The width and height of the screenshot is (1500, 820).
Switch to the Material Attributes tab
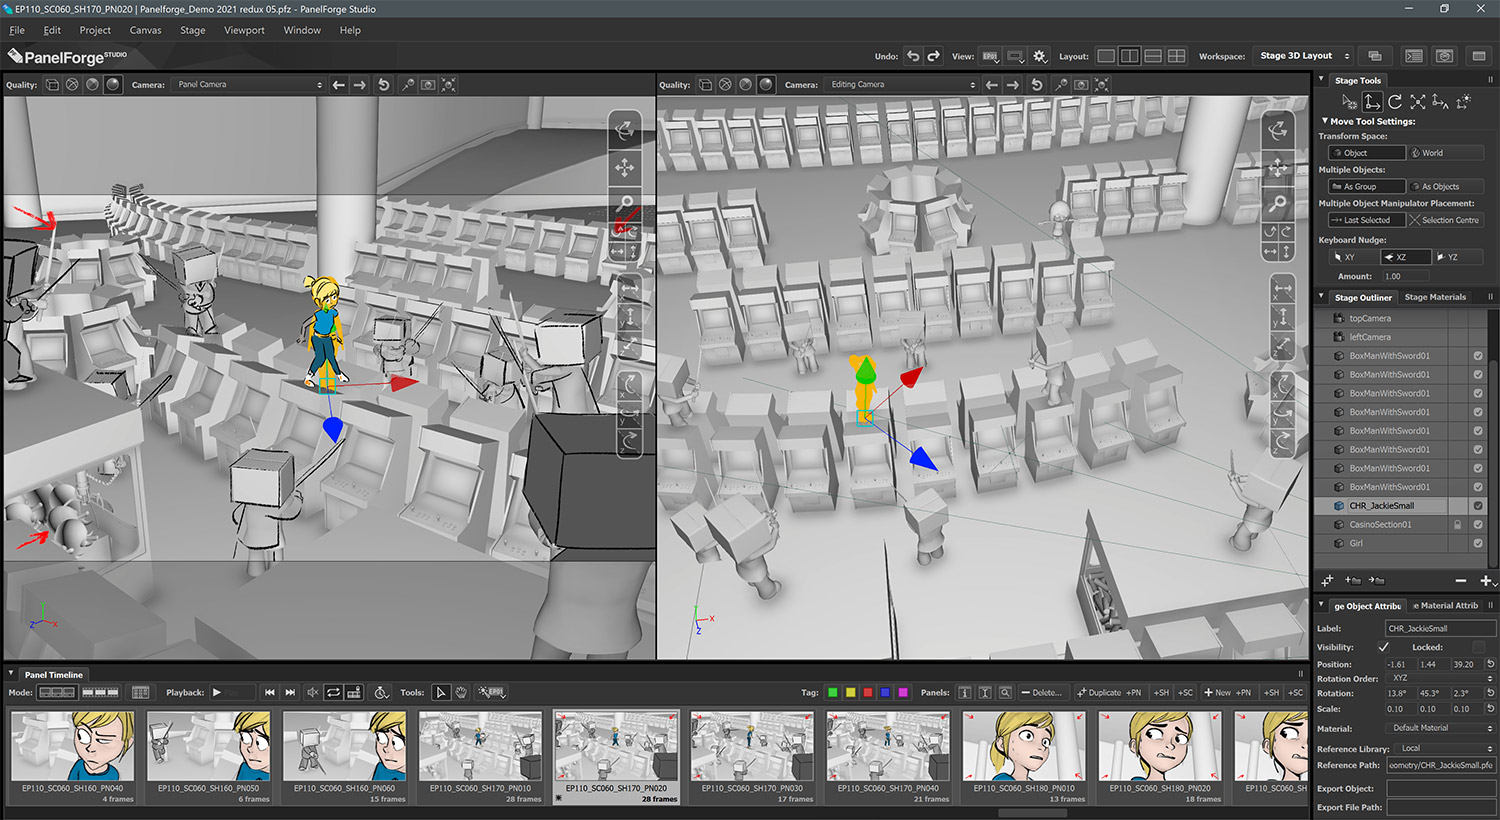1445,605
